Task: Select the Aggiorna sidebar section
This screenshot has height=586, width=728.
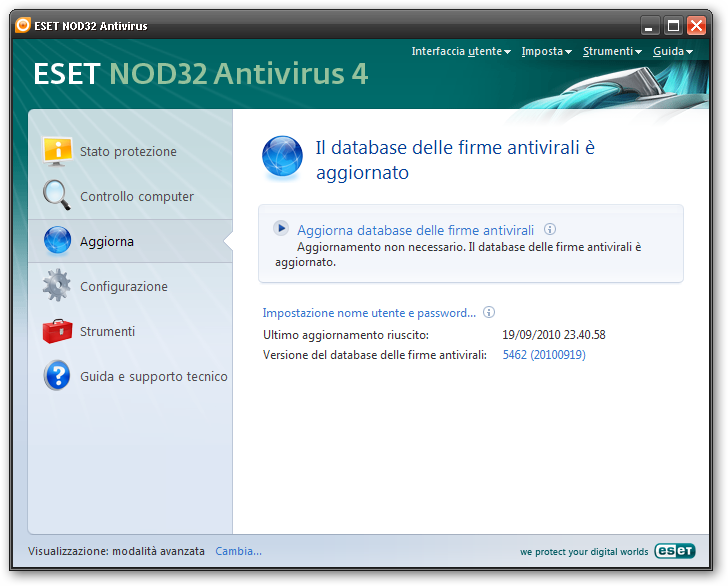Action: click(x=130, y=241)
